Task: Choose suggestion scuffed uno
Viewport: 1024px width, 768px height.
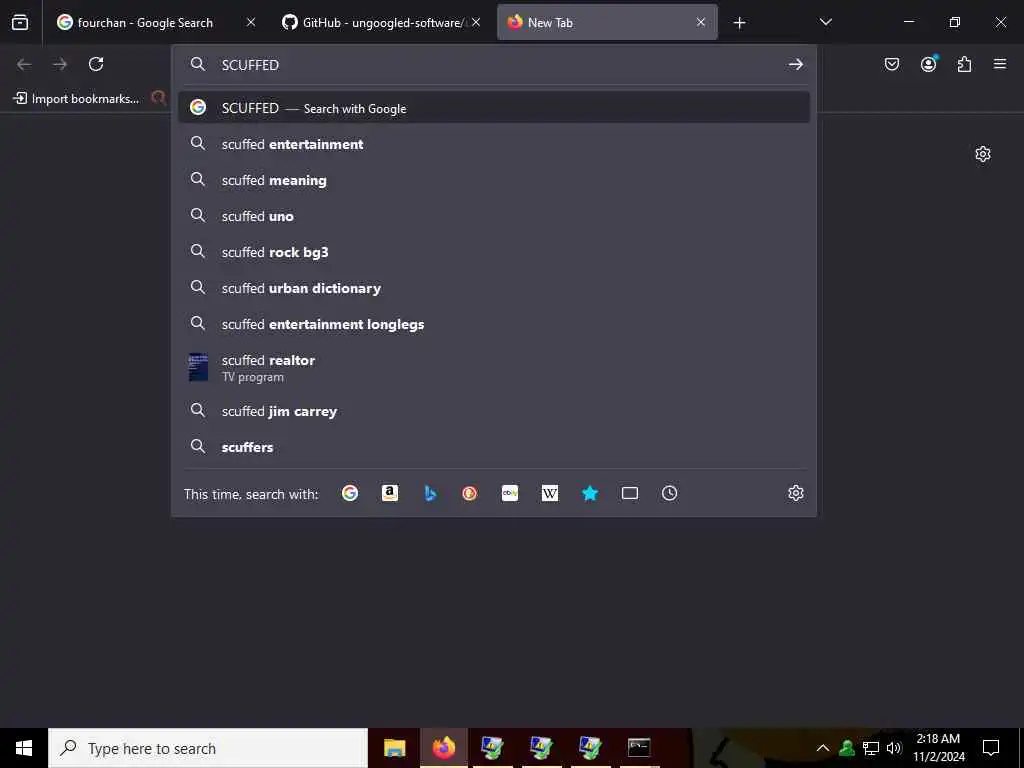Action: point(494,216)
